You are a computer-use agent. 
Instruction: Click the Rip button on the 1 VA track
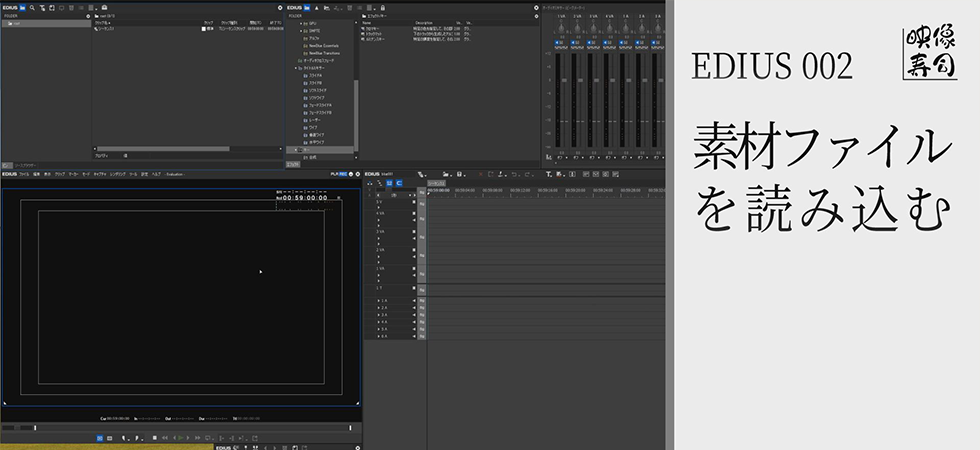pyautogui.click(x=422, y=273)
